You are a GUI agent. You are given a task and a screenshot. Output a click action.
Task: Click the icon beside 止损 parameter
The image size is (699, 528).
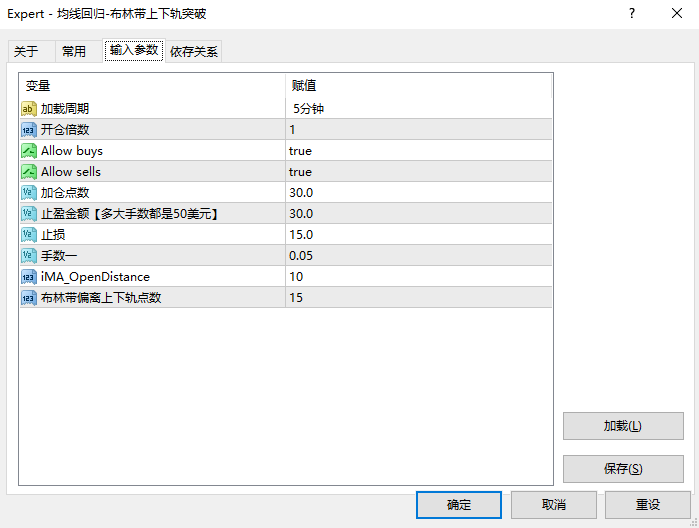click(x=29, y=234)
